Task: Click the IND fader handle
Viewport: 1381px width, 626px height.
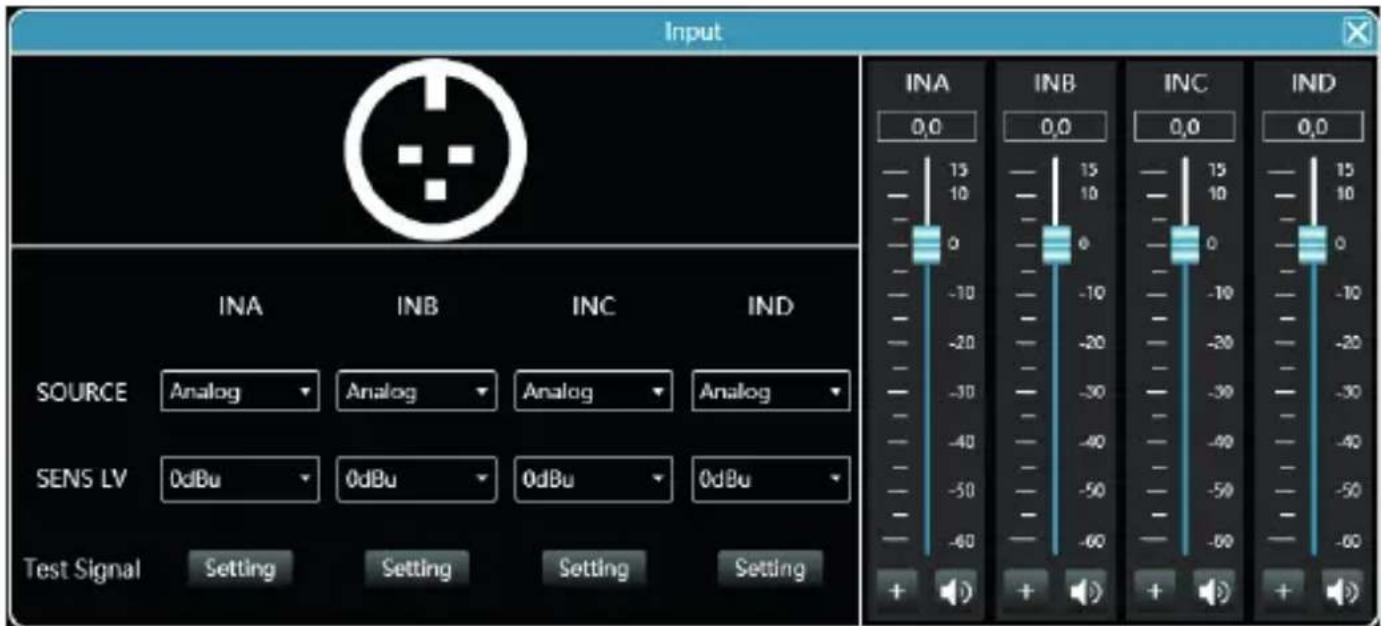Action: pos(1313,245)
